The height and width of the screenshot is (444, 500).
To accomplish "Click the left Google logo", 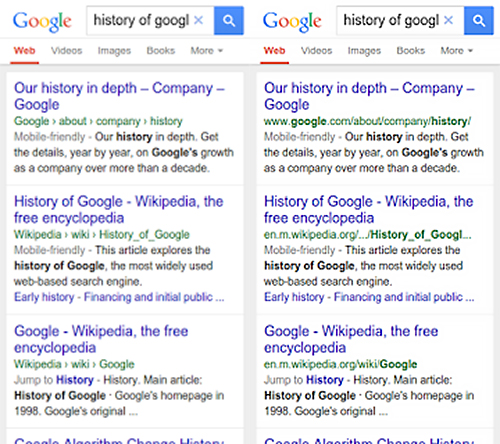I will click(42, 21).
